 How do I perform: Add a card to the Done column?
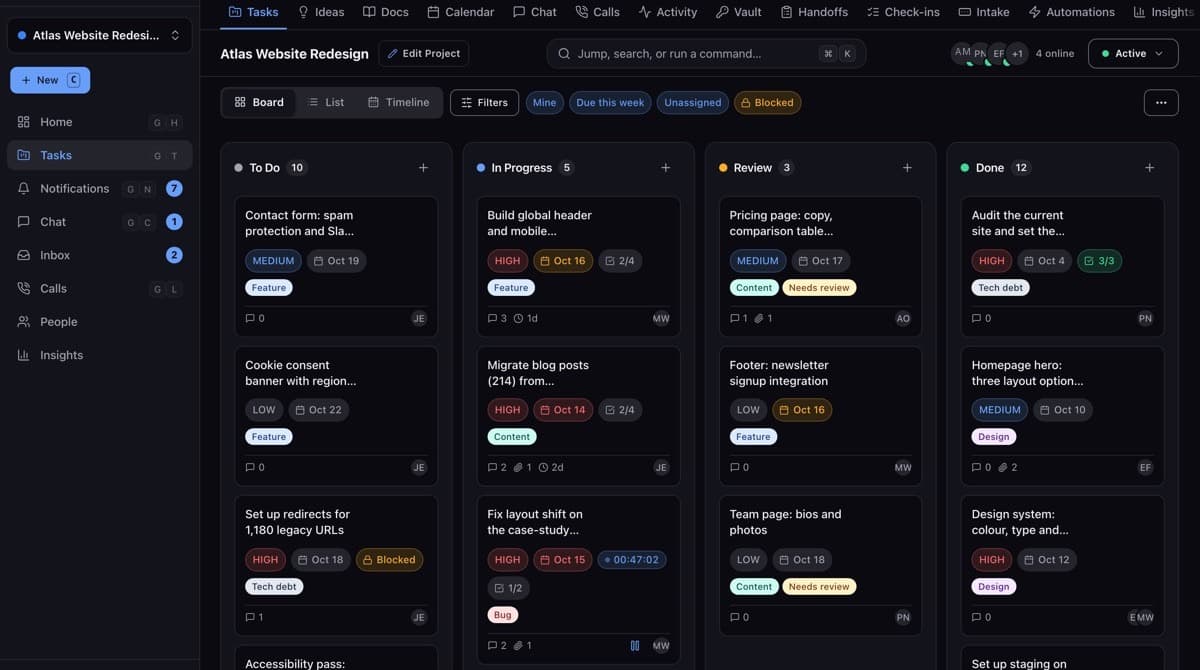[1149, 168]
